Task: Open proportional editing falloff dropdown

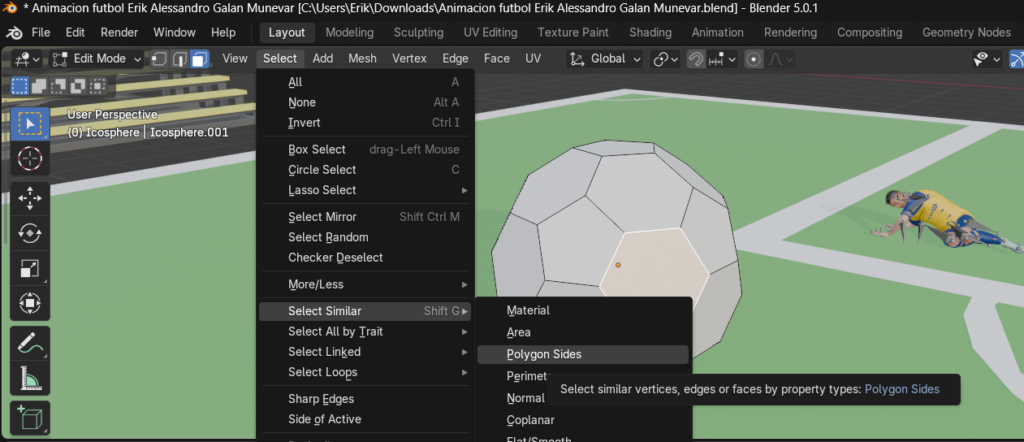Action: click(780, 59)
